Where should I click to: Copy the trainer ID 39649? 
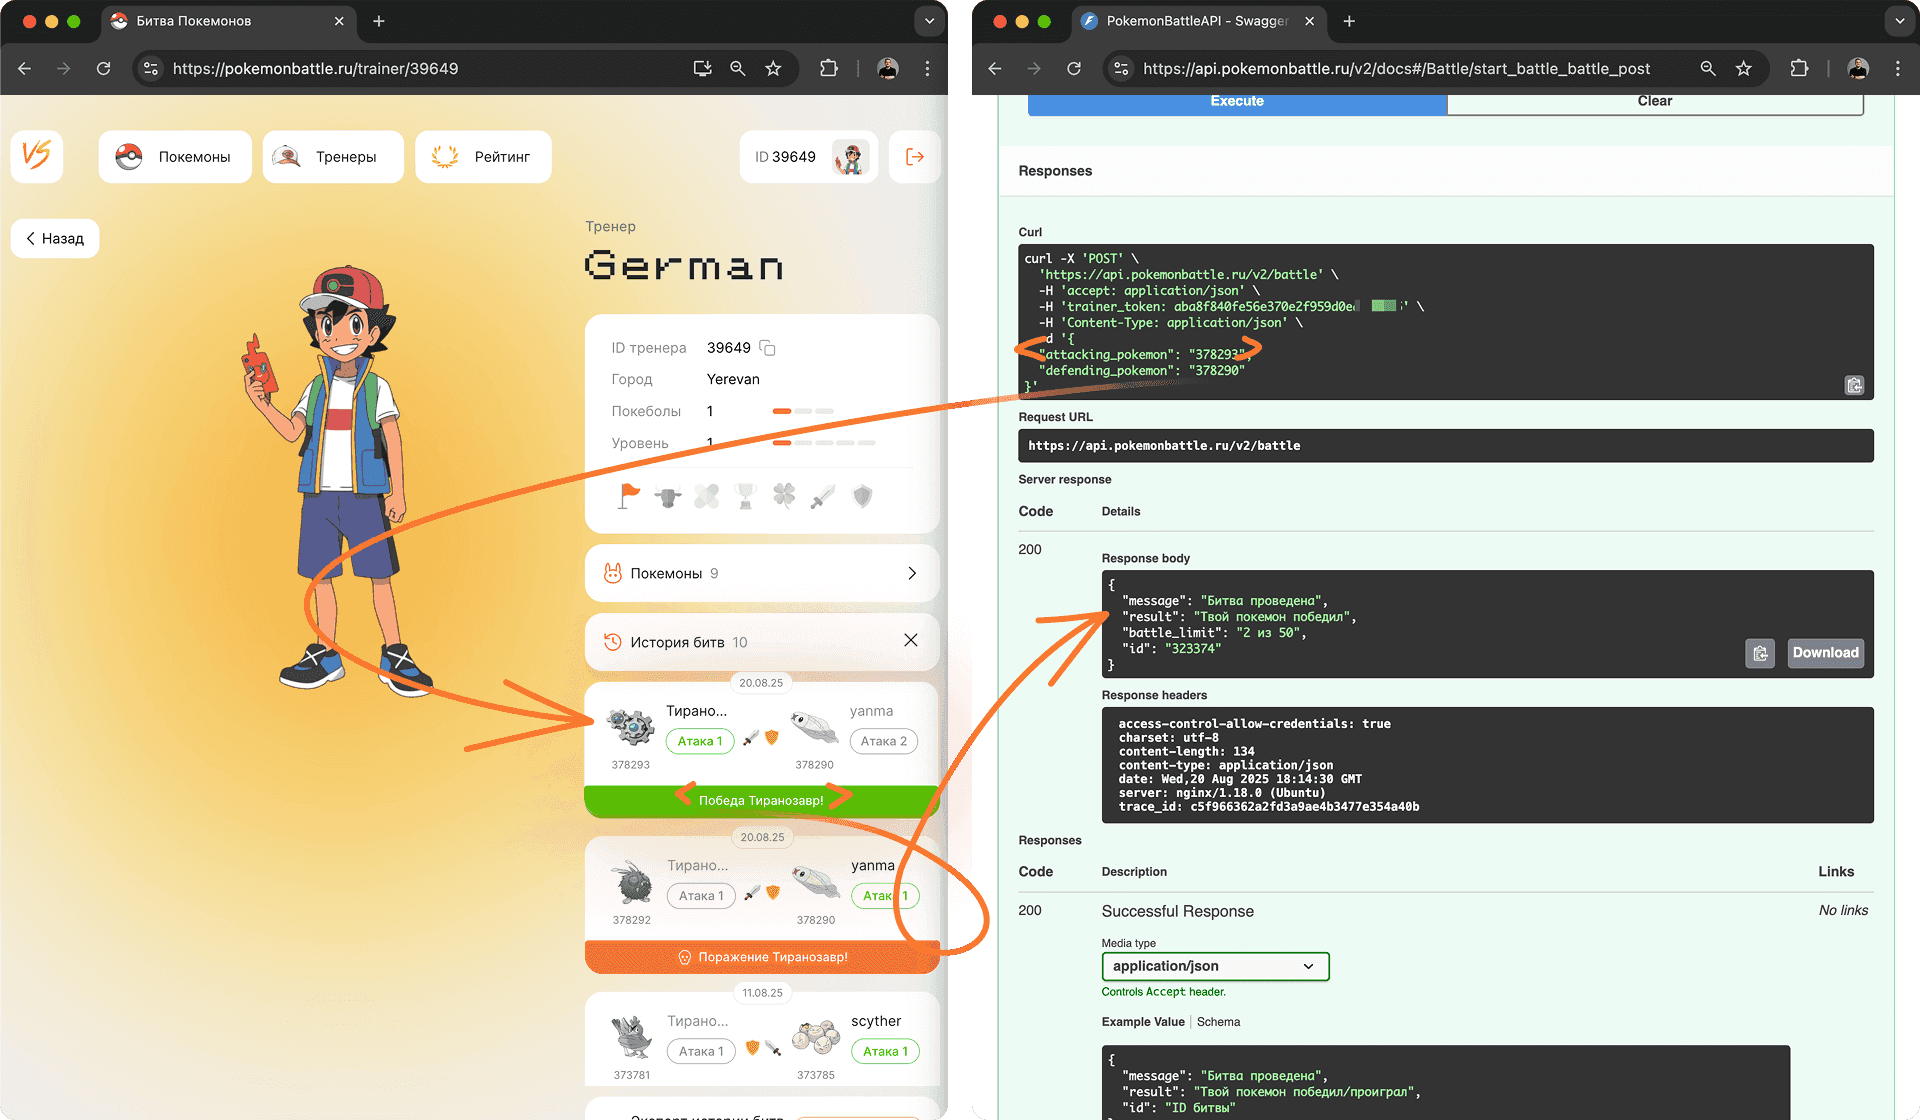tap(767, 348)
